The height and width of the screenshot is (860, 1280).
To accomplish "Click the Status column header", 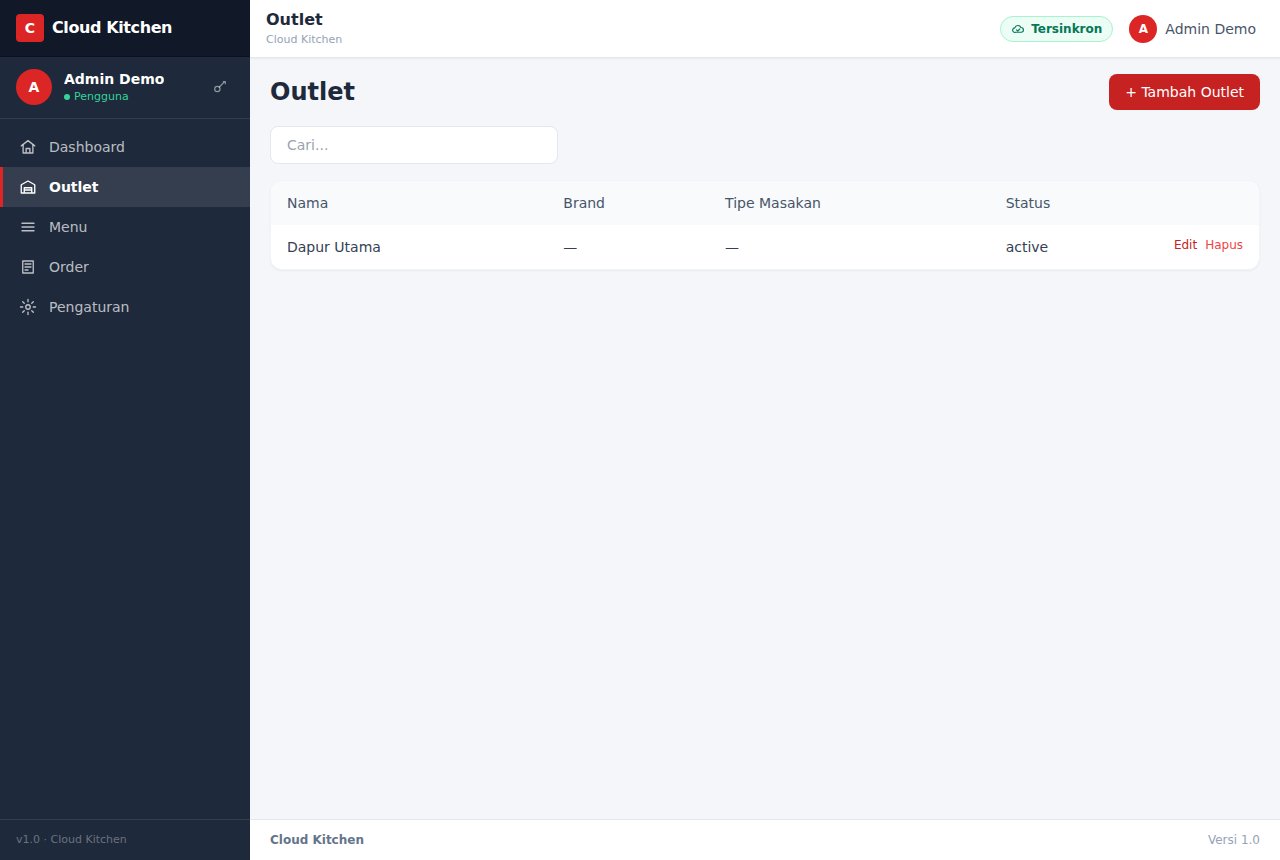I will (1028, 203).
